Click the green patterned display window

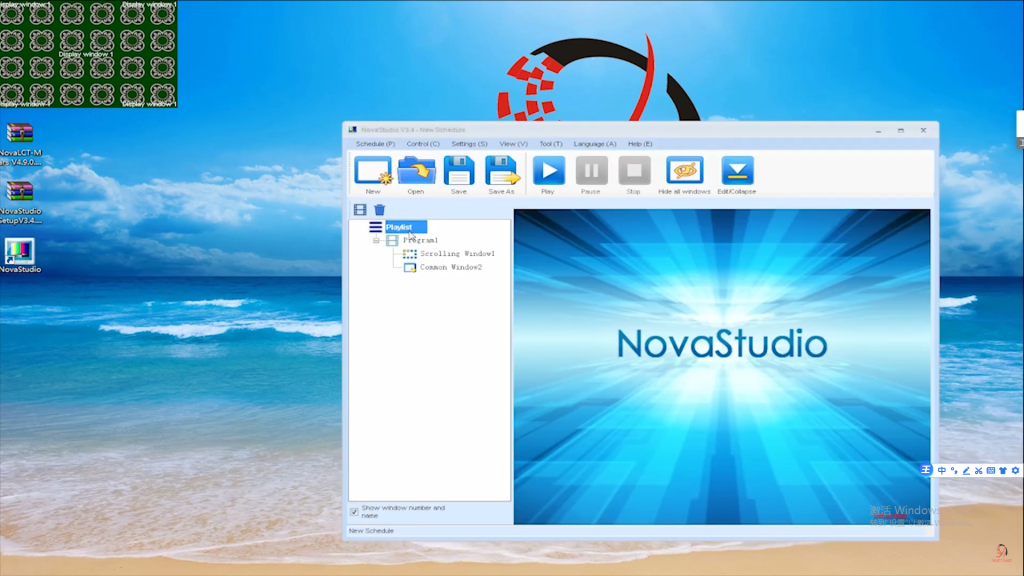click(88, 54)
